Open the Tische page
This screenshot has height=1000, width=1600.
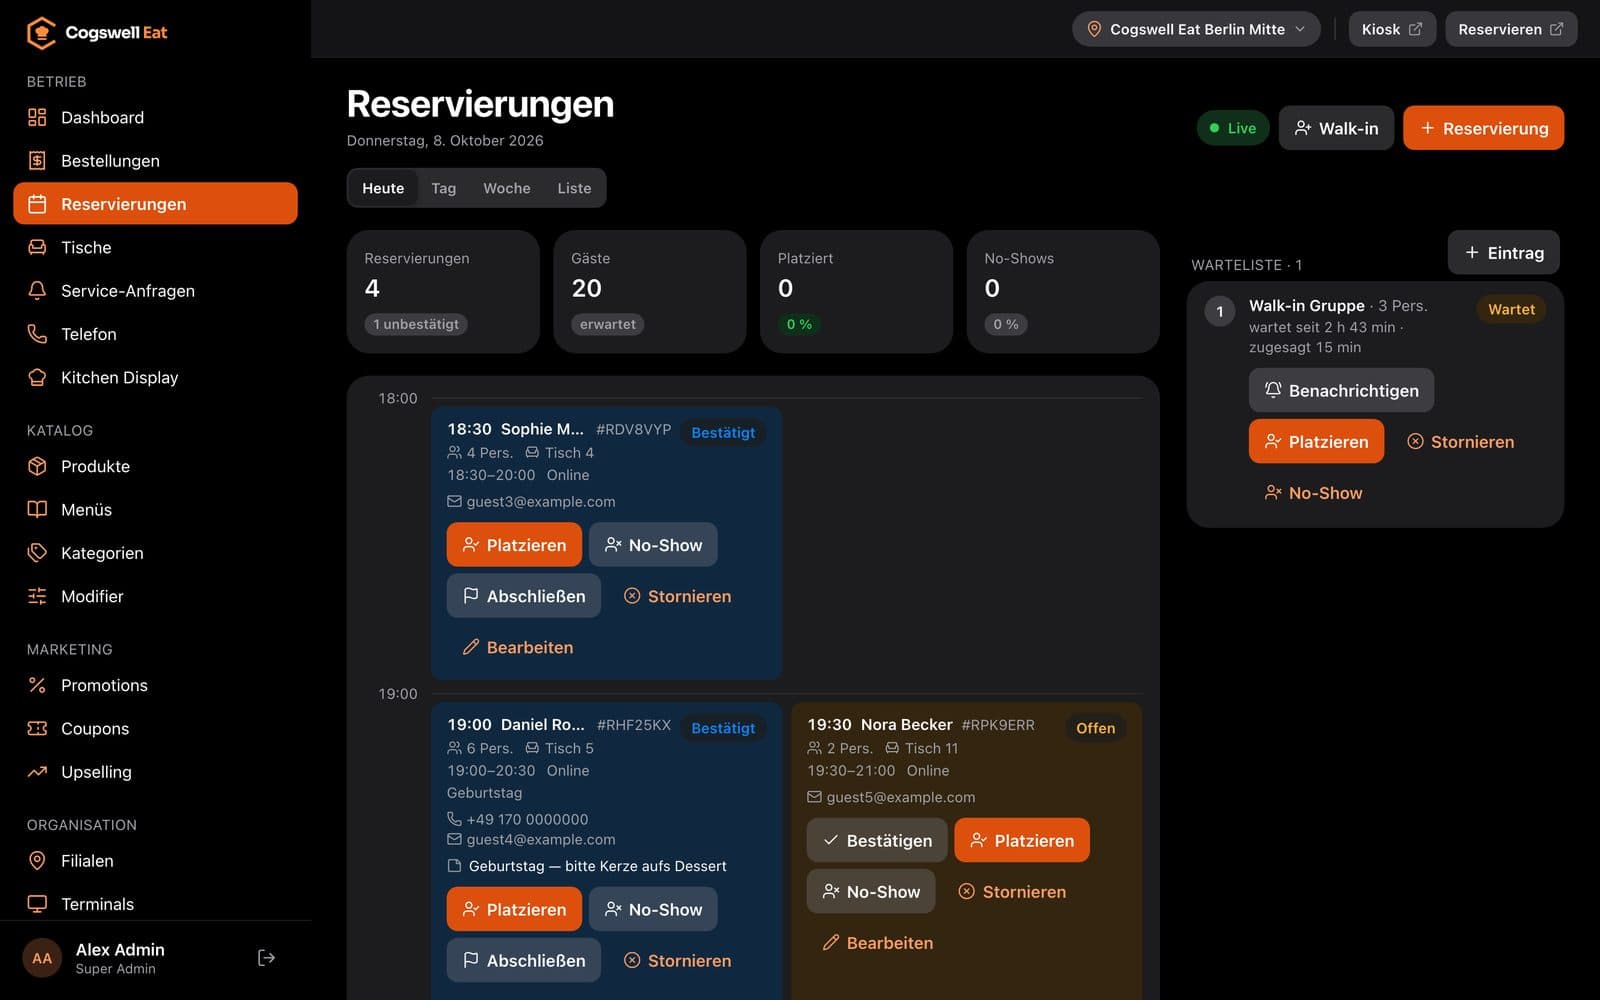pyautogui.click(x=155, y=247)
